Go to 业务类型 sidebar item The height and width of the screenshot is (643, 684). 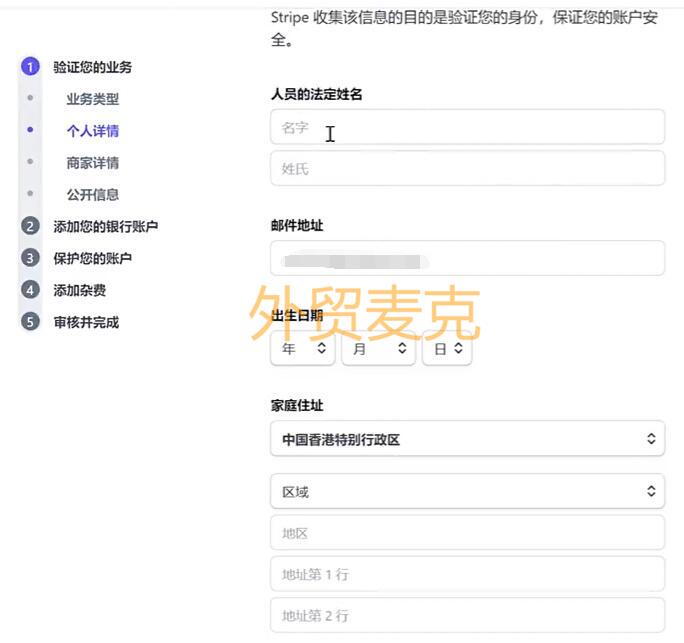(93, 99)
